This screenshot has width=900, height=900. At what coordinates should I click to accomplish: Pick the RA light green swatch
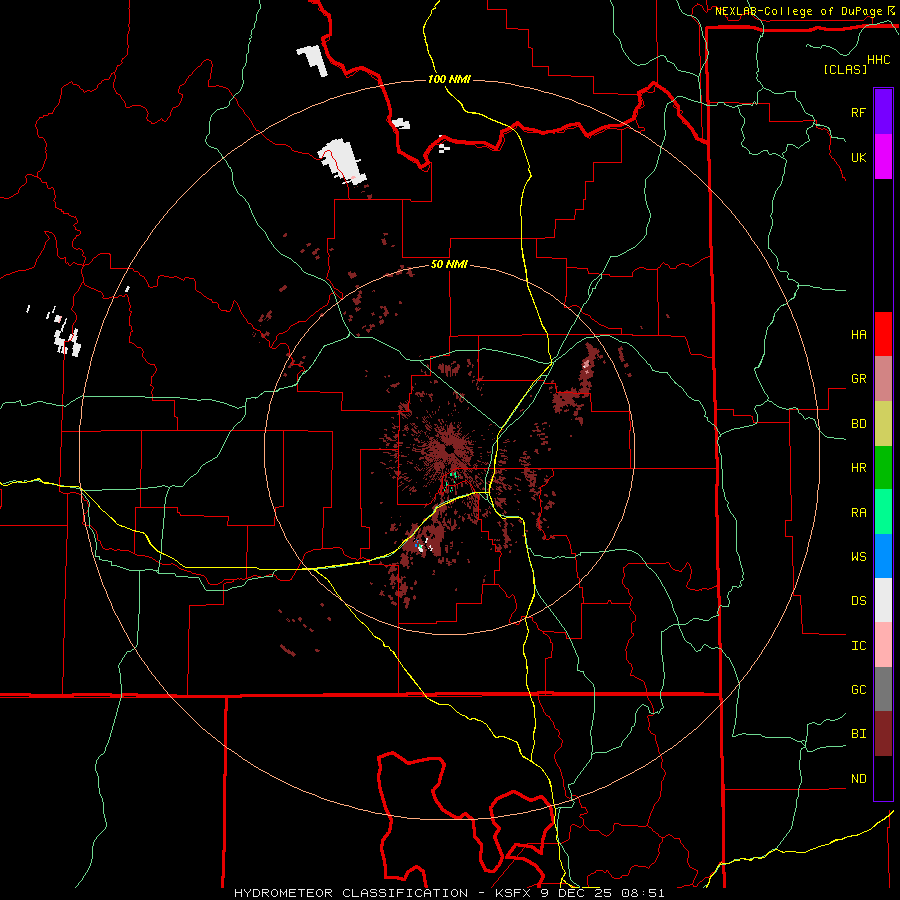tap(883, 512)
